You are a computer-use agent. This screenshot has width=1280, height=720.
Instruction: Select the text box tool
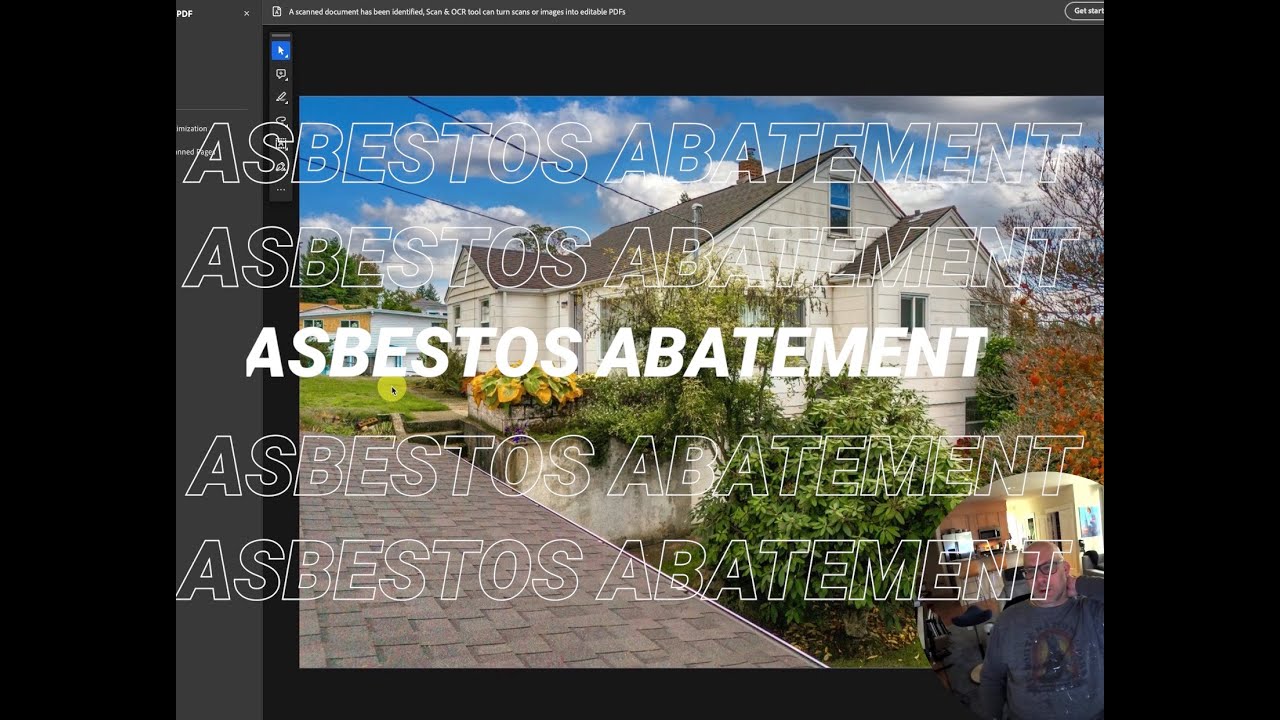pyautogui.click(x=281, y=144)
